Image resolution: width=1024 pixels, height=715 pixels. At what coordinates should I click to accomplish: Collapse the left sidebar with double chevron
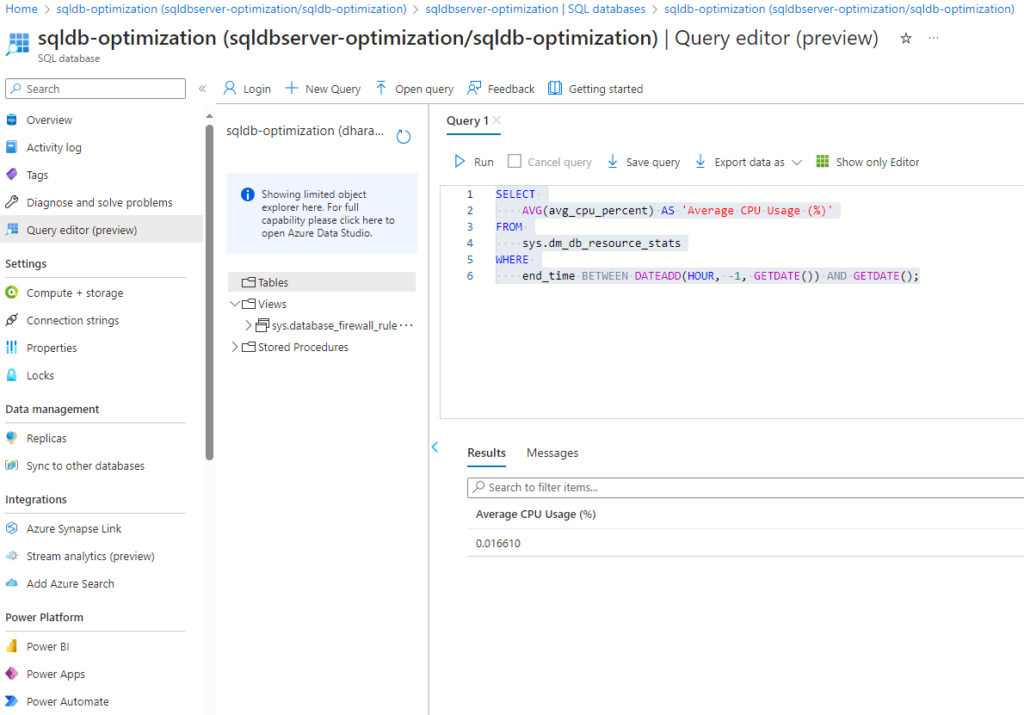point(202,89)
